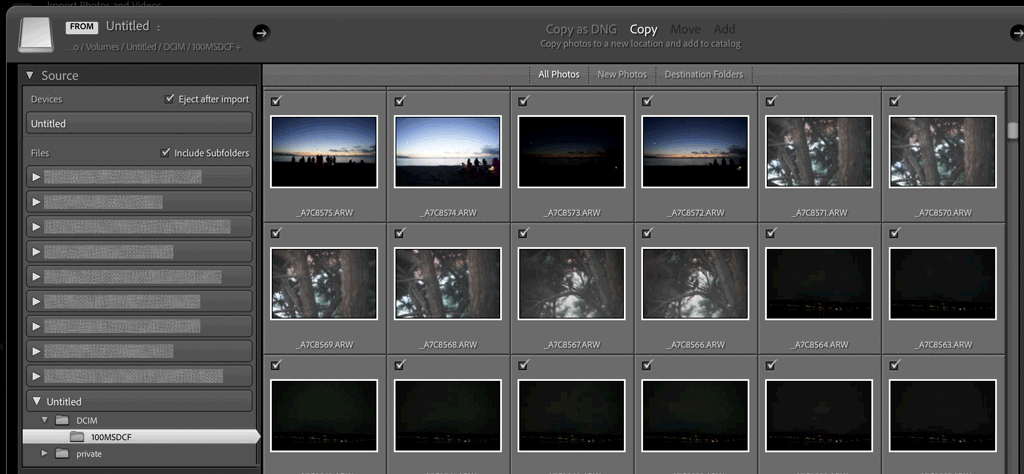Select the _A7C8575.ARW thumbnail
Image resolution: width=1024 pixels, height=474 pixels.
pos(324,152)
